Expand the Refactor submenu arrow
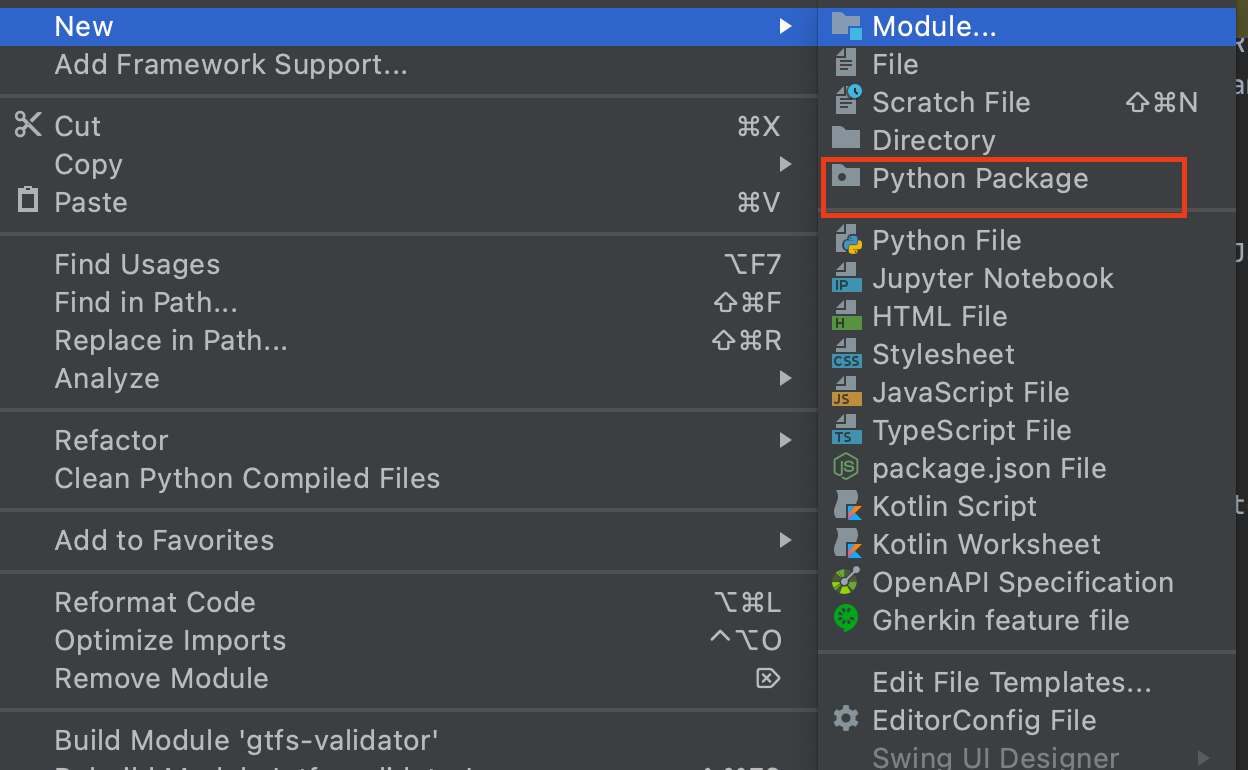The height and width of the screenshot is (770, 1248). (x=785, y=440)
